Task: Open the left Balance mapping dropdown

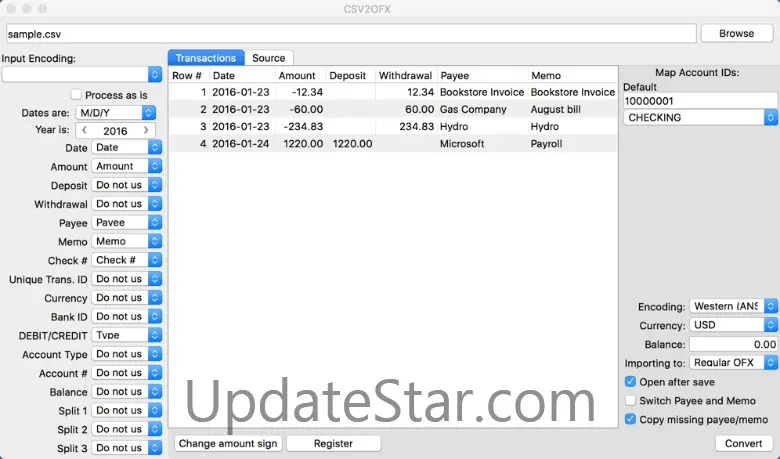Action: pos(127,391)
